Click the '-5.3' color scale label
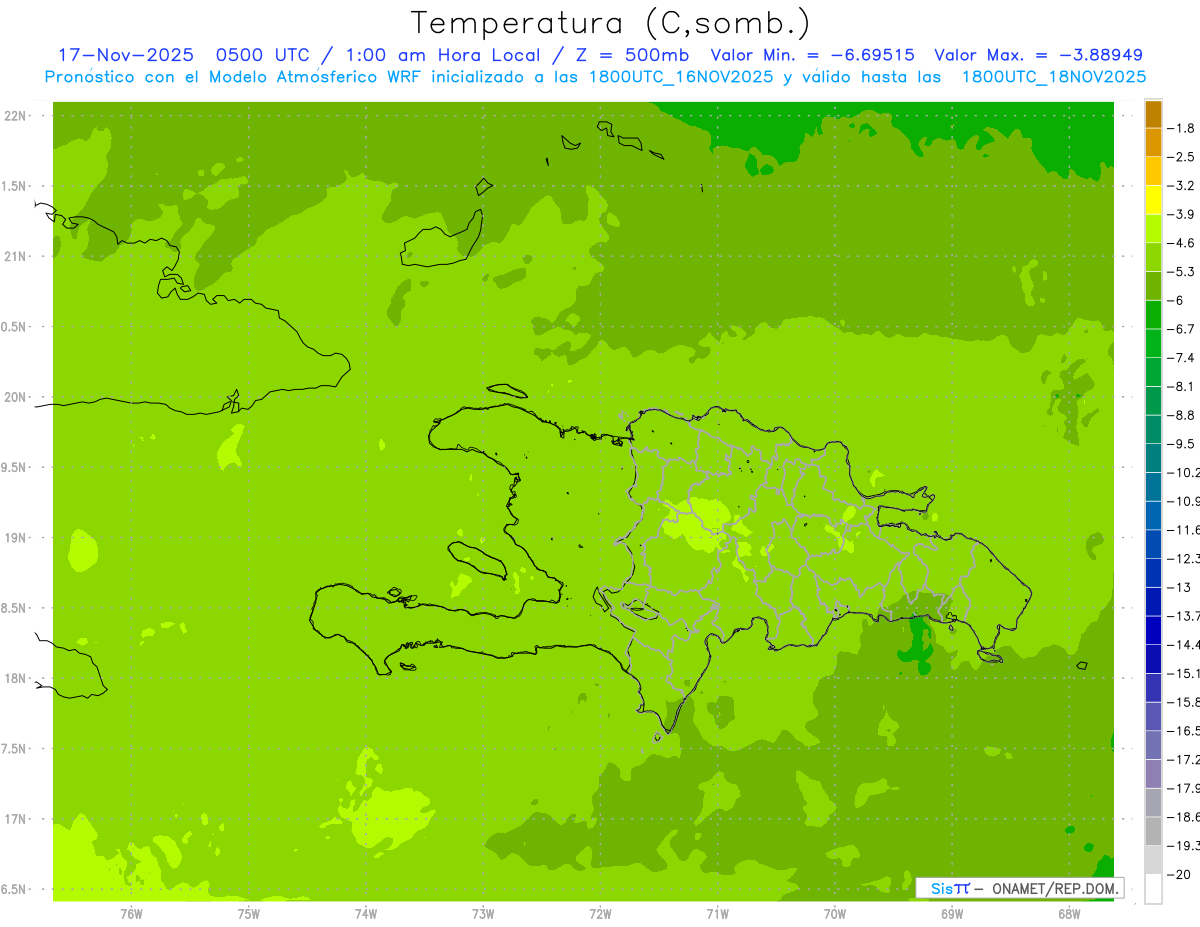The height and width of the screenshot is (927, 1200). (1183, 272)
